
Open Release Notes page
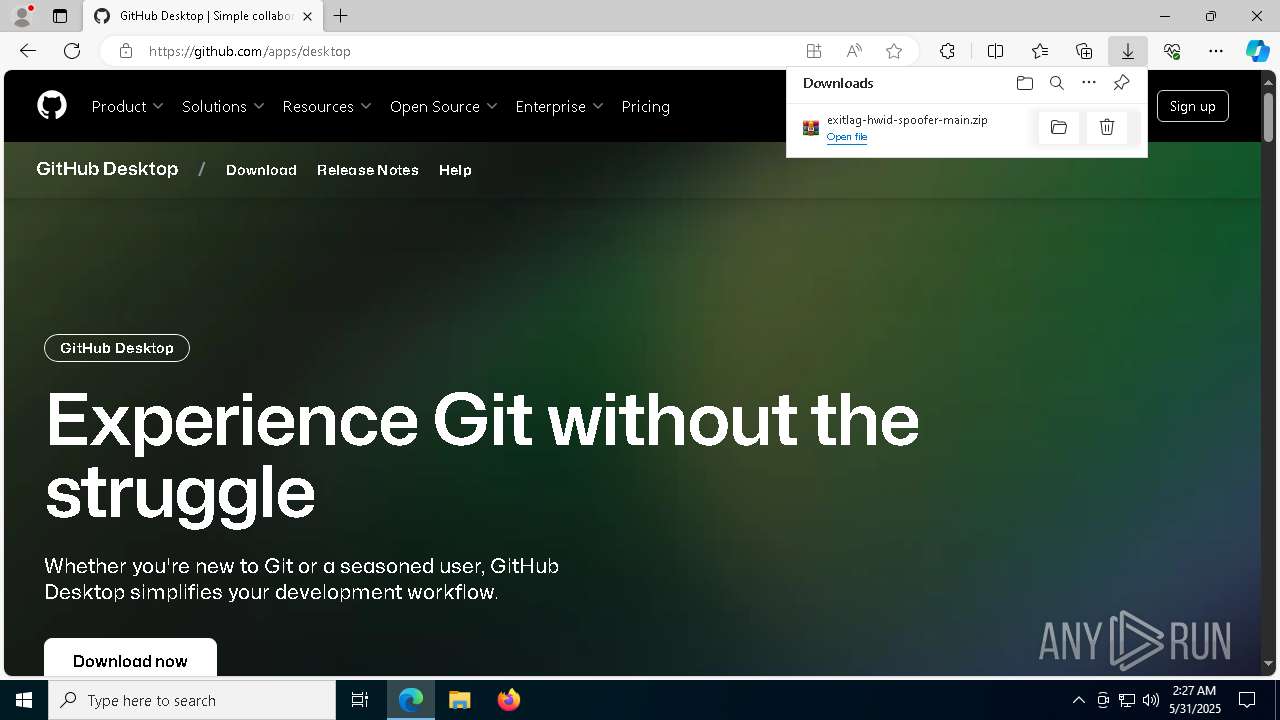coord(368,170)
